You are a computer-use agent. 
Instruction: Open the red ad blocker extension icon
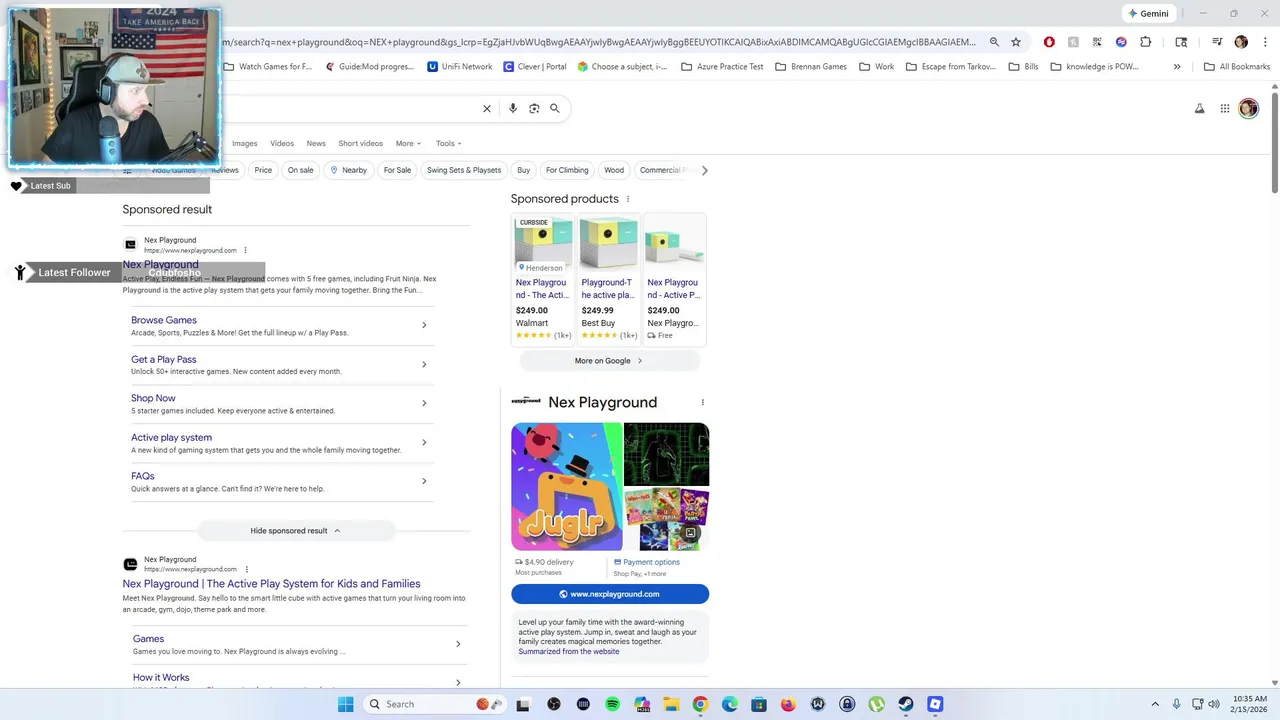coord(1049,42)
